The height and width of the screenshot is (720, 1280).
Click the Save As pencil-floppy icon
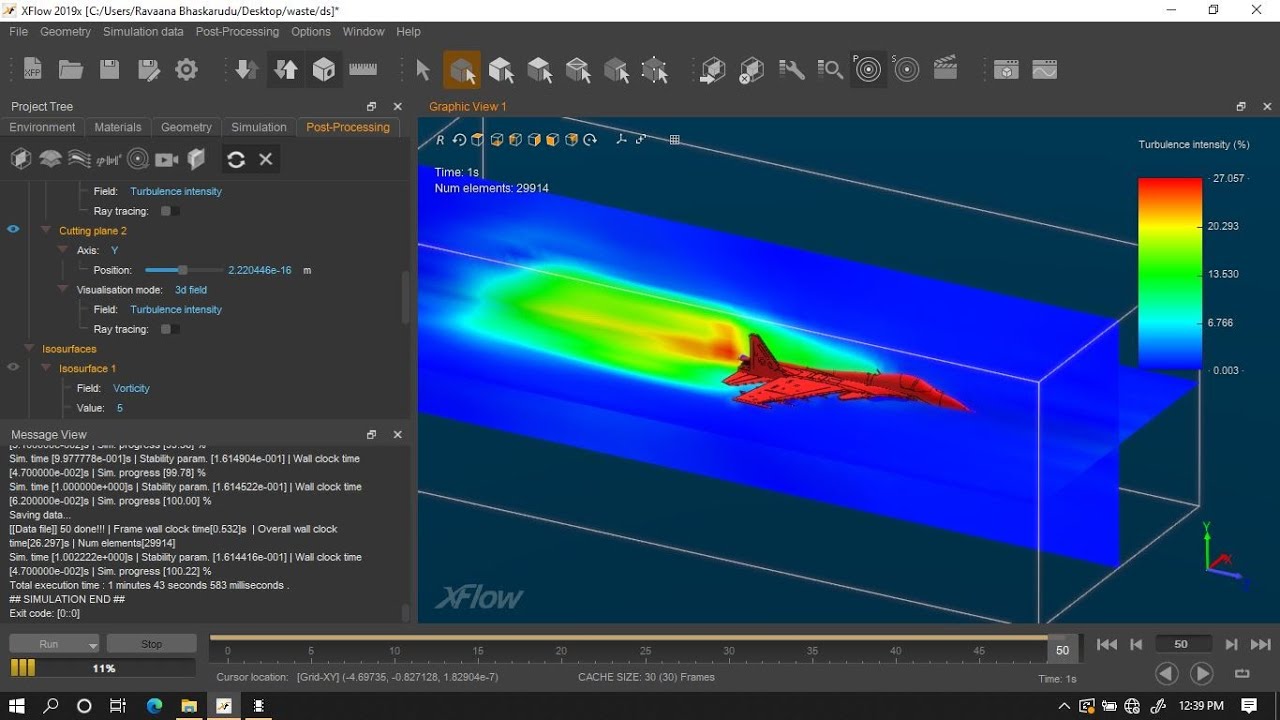[x=148, y=70]
